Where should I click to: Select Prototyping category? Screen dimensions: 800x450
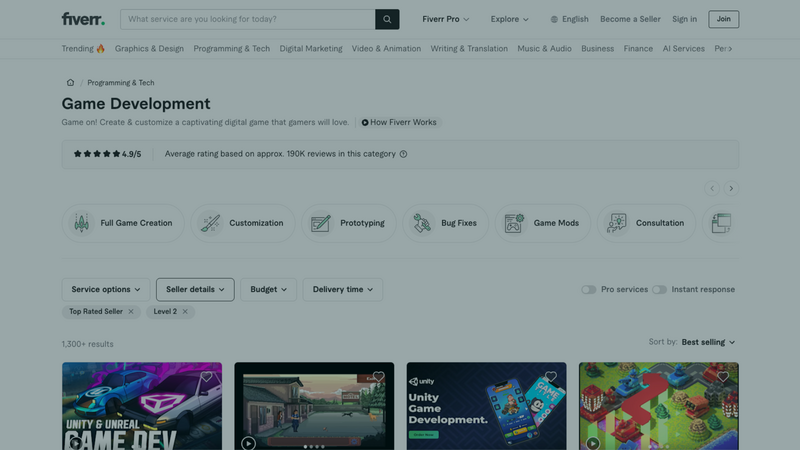point(348,223)
